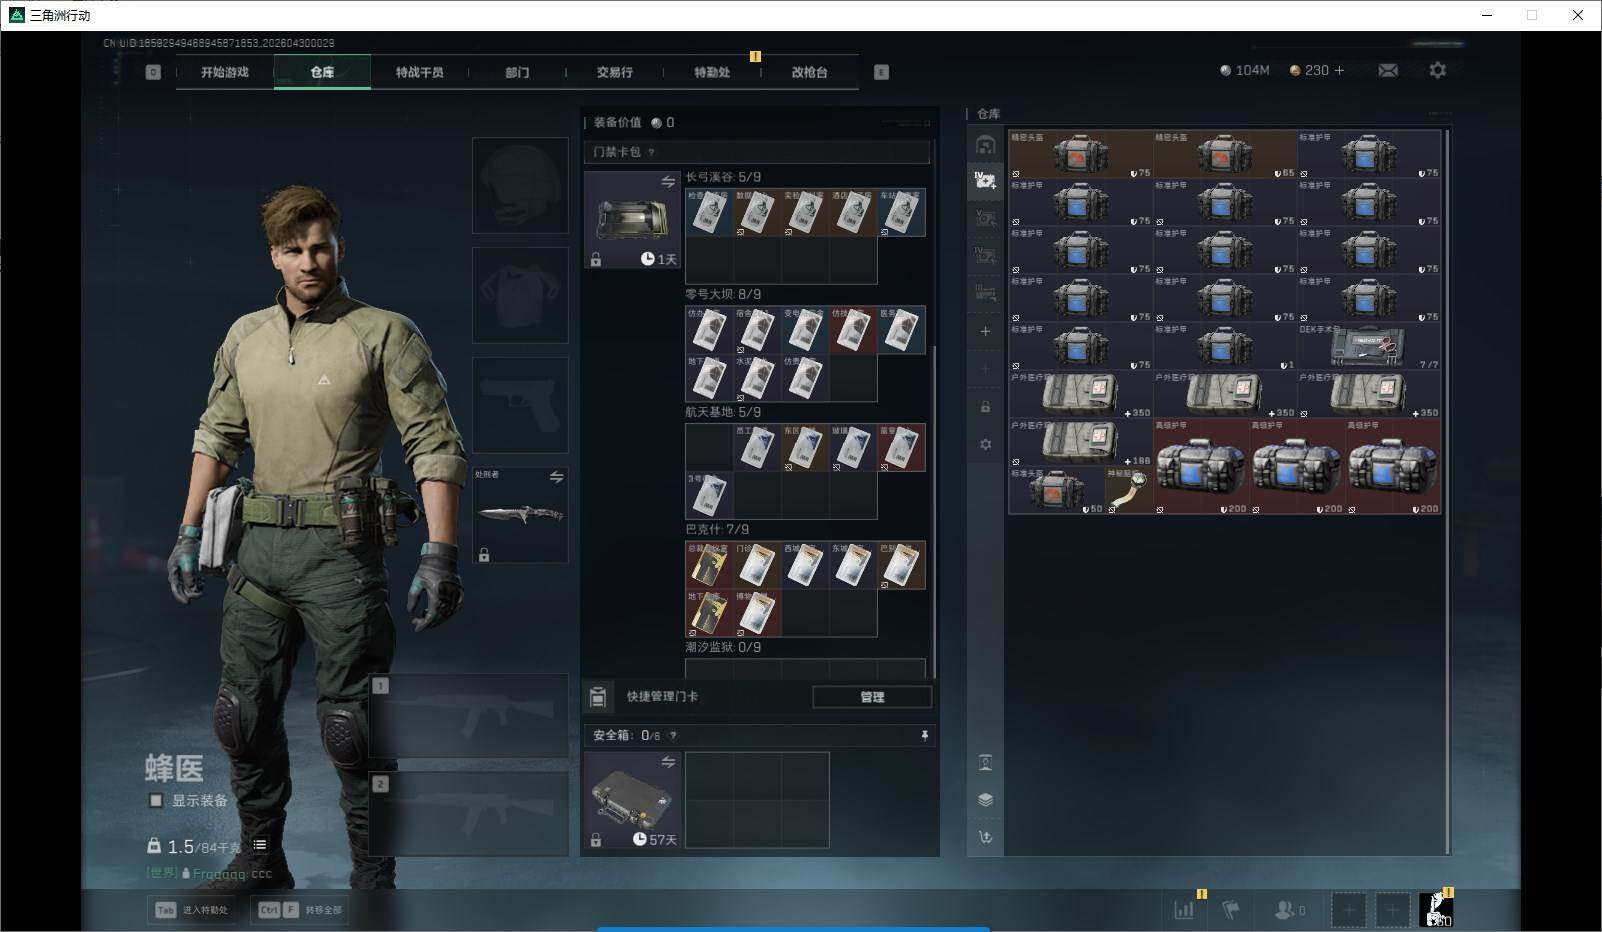This screenshot has width=1602, height=932.
Task: Select the first keycard under 长弓溪谷
Action: click(x=709, y=213)
